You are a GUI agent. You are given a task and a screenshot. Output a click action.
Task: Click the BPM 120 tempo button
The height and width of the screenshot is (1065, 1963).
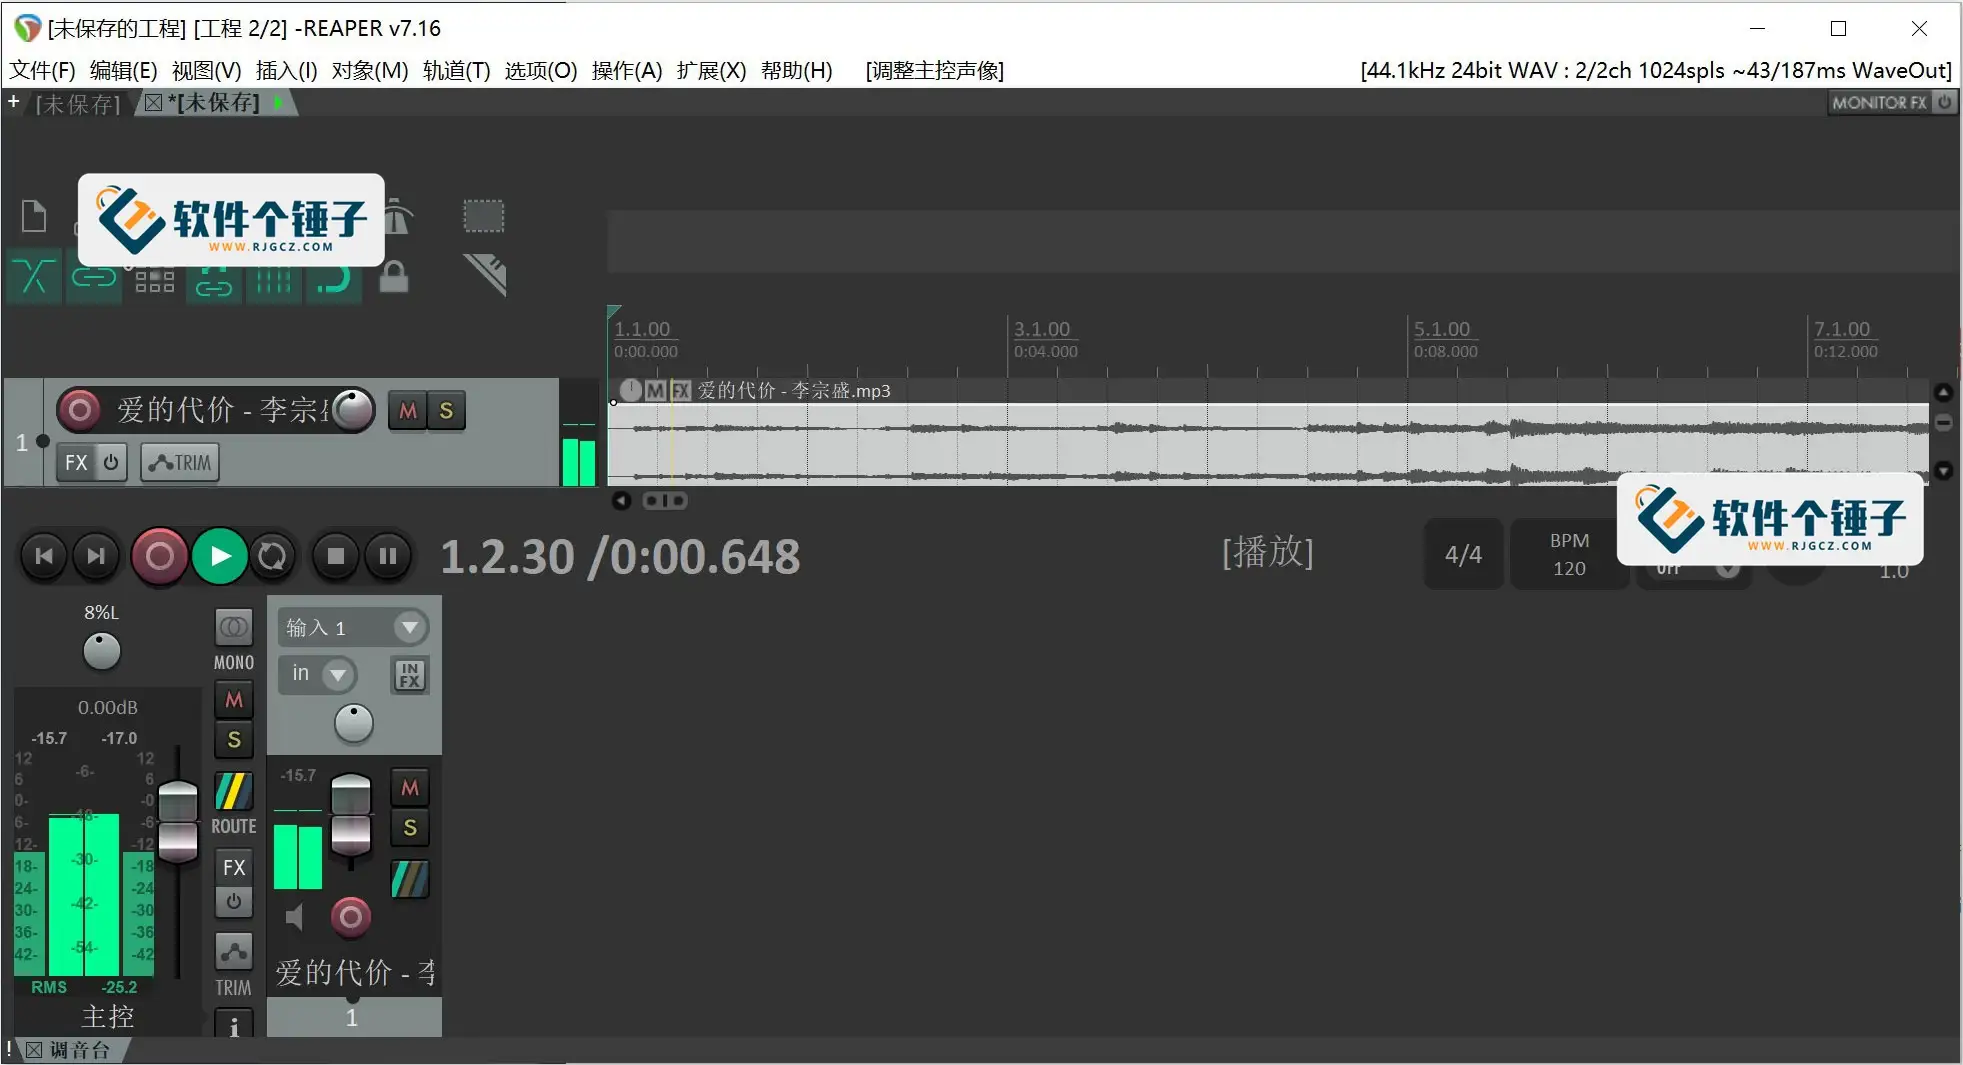(x=1567, y=554)
